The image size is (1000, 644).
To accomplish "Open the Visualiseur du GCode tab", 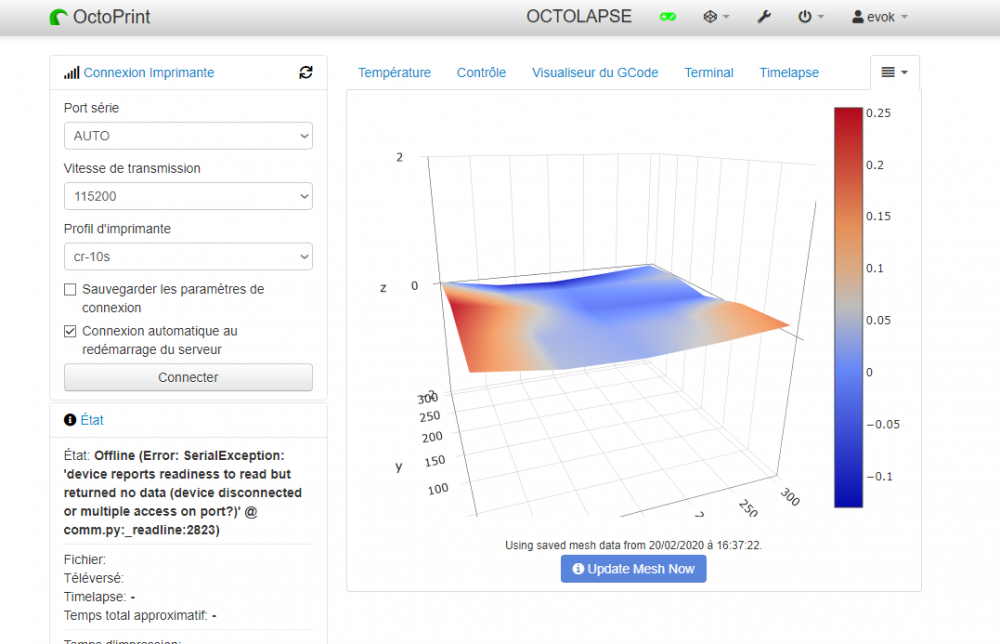I will pos(595,73).
